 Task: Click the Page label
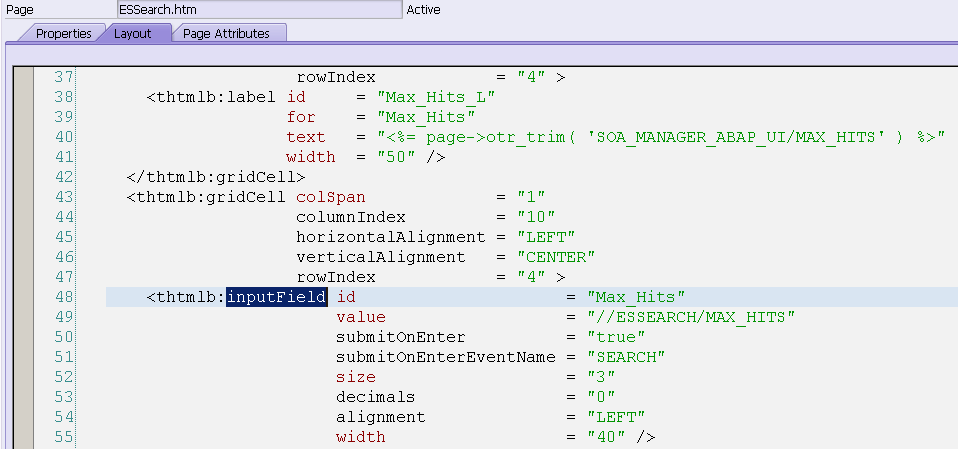click(20, 10)
